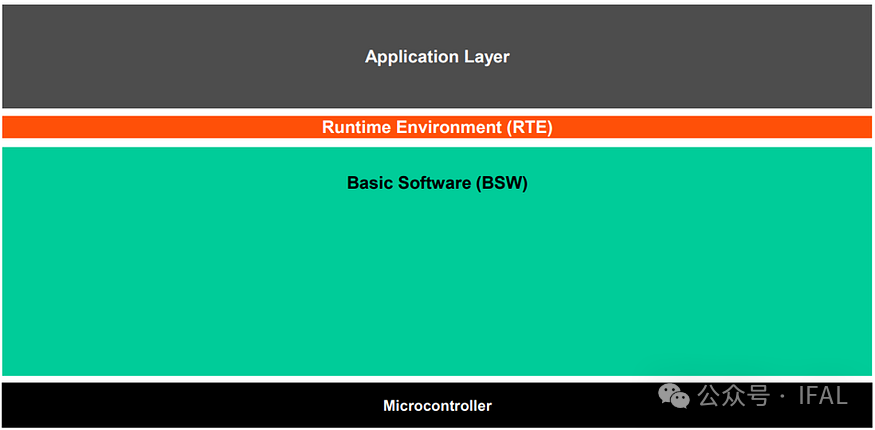Click the "(BSW)" abbreviation in the green block
Viewport: 875px width, 430px height.
coord(502,183)
